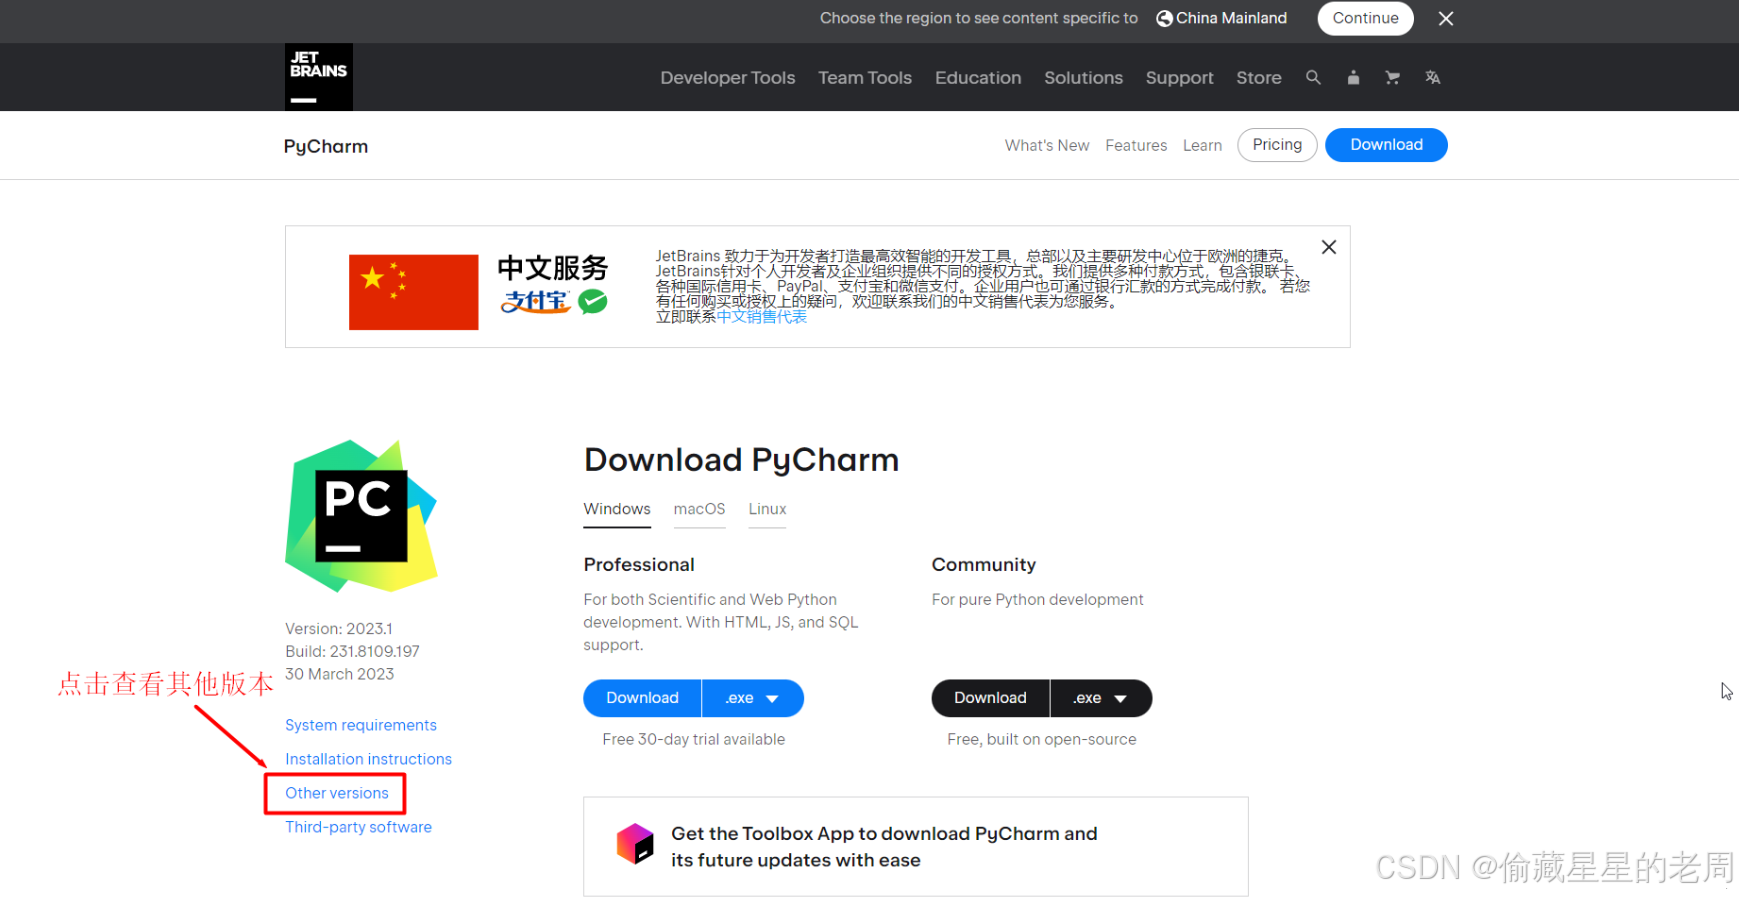
Task: Click Build: 231.8109.197 text
Action: [x=352, y=651]
